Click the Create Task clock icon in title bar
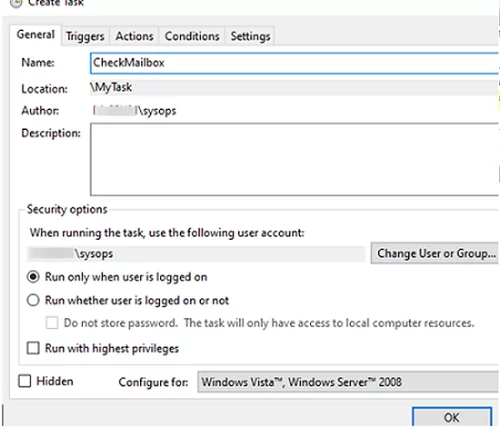This screenshot has width=500, height=429. [16, 3]
